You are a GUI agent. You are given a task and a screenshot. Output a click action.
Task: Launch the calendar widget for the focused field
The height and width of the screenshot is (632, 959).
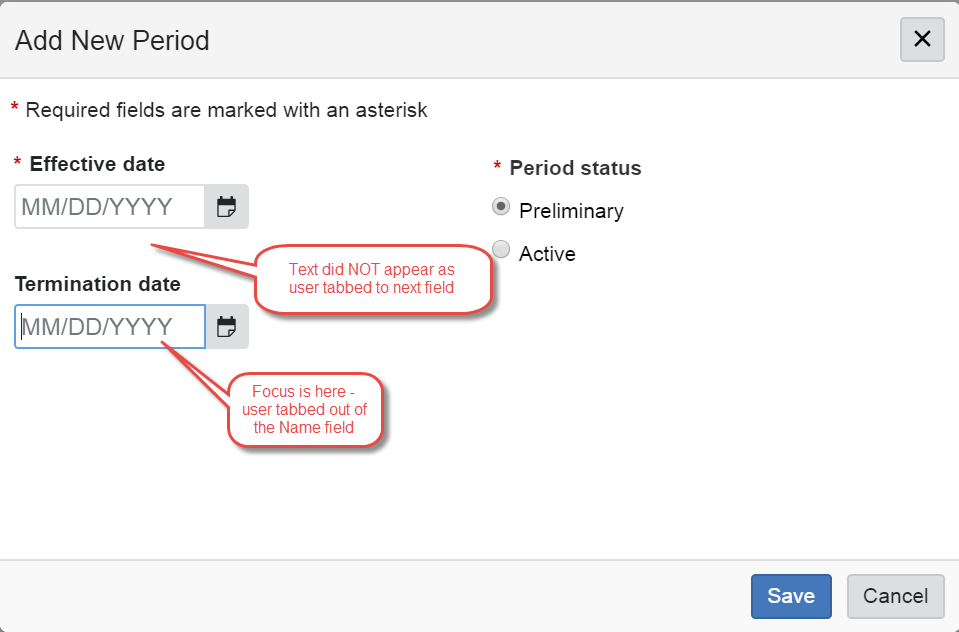click(226, 326)
